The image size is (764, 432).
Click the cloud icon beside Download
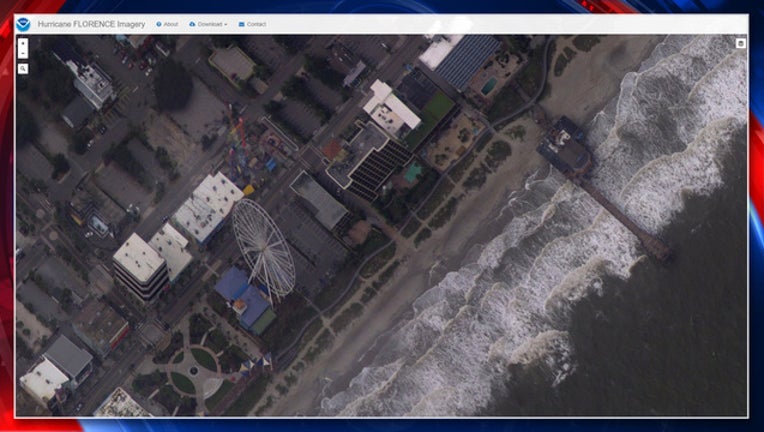(x=192, y=24)
